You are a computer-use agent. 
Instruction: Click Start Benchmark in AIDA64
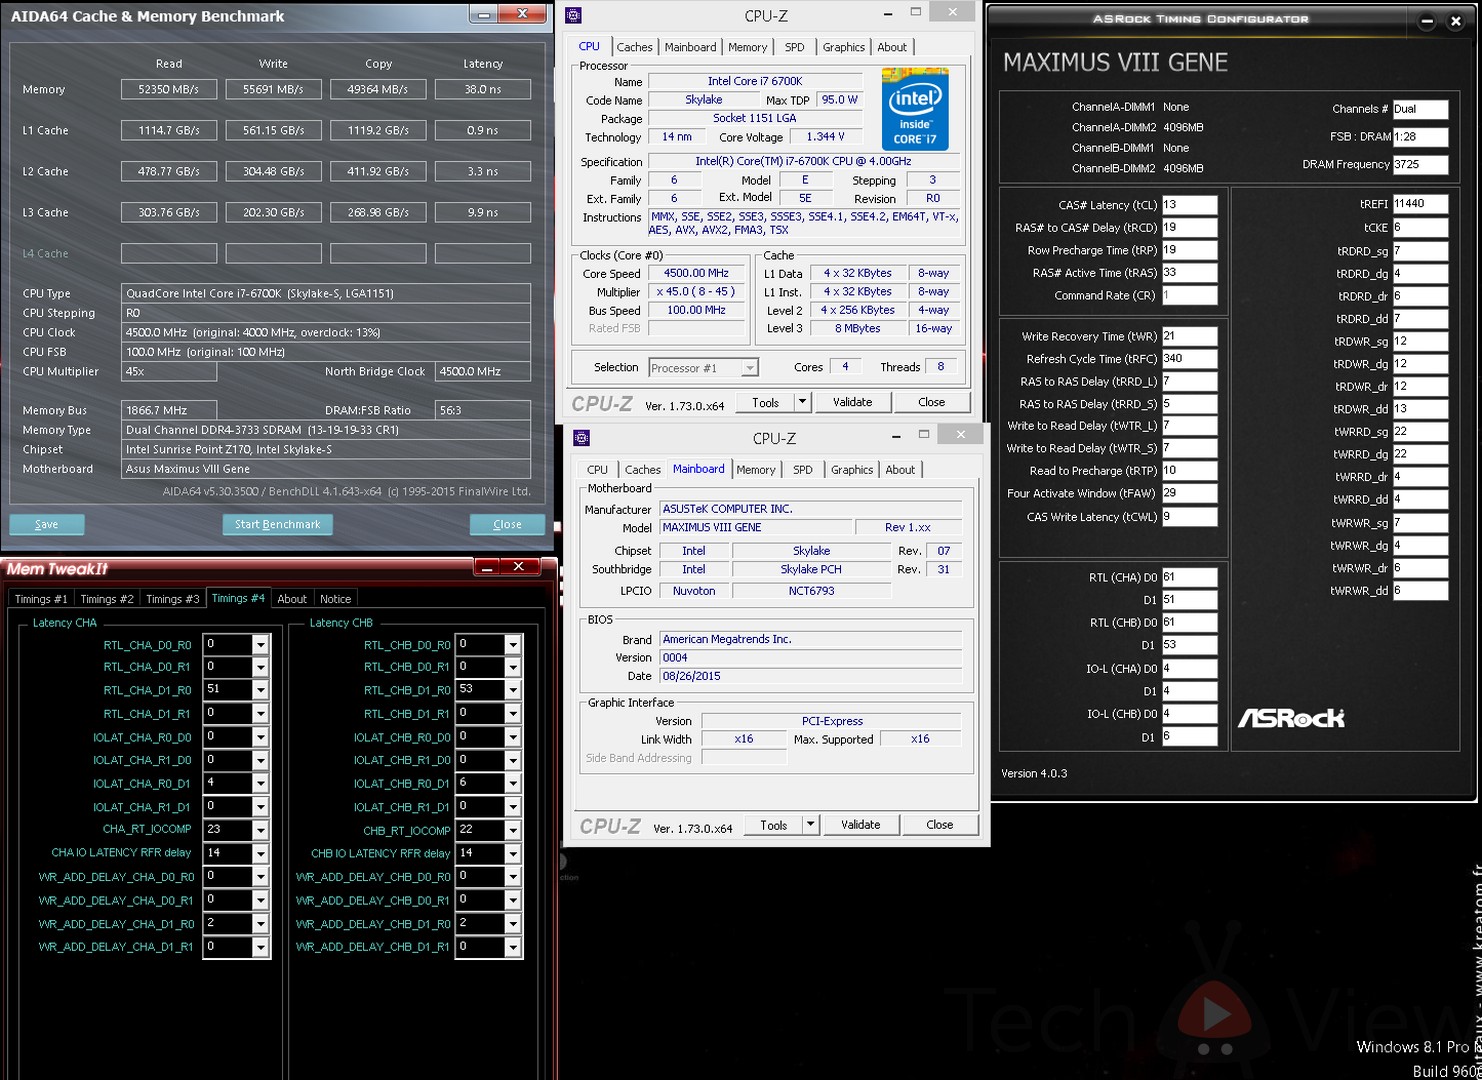pyautogui.click(x=277, y=524)
